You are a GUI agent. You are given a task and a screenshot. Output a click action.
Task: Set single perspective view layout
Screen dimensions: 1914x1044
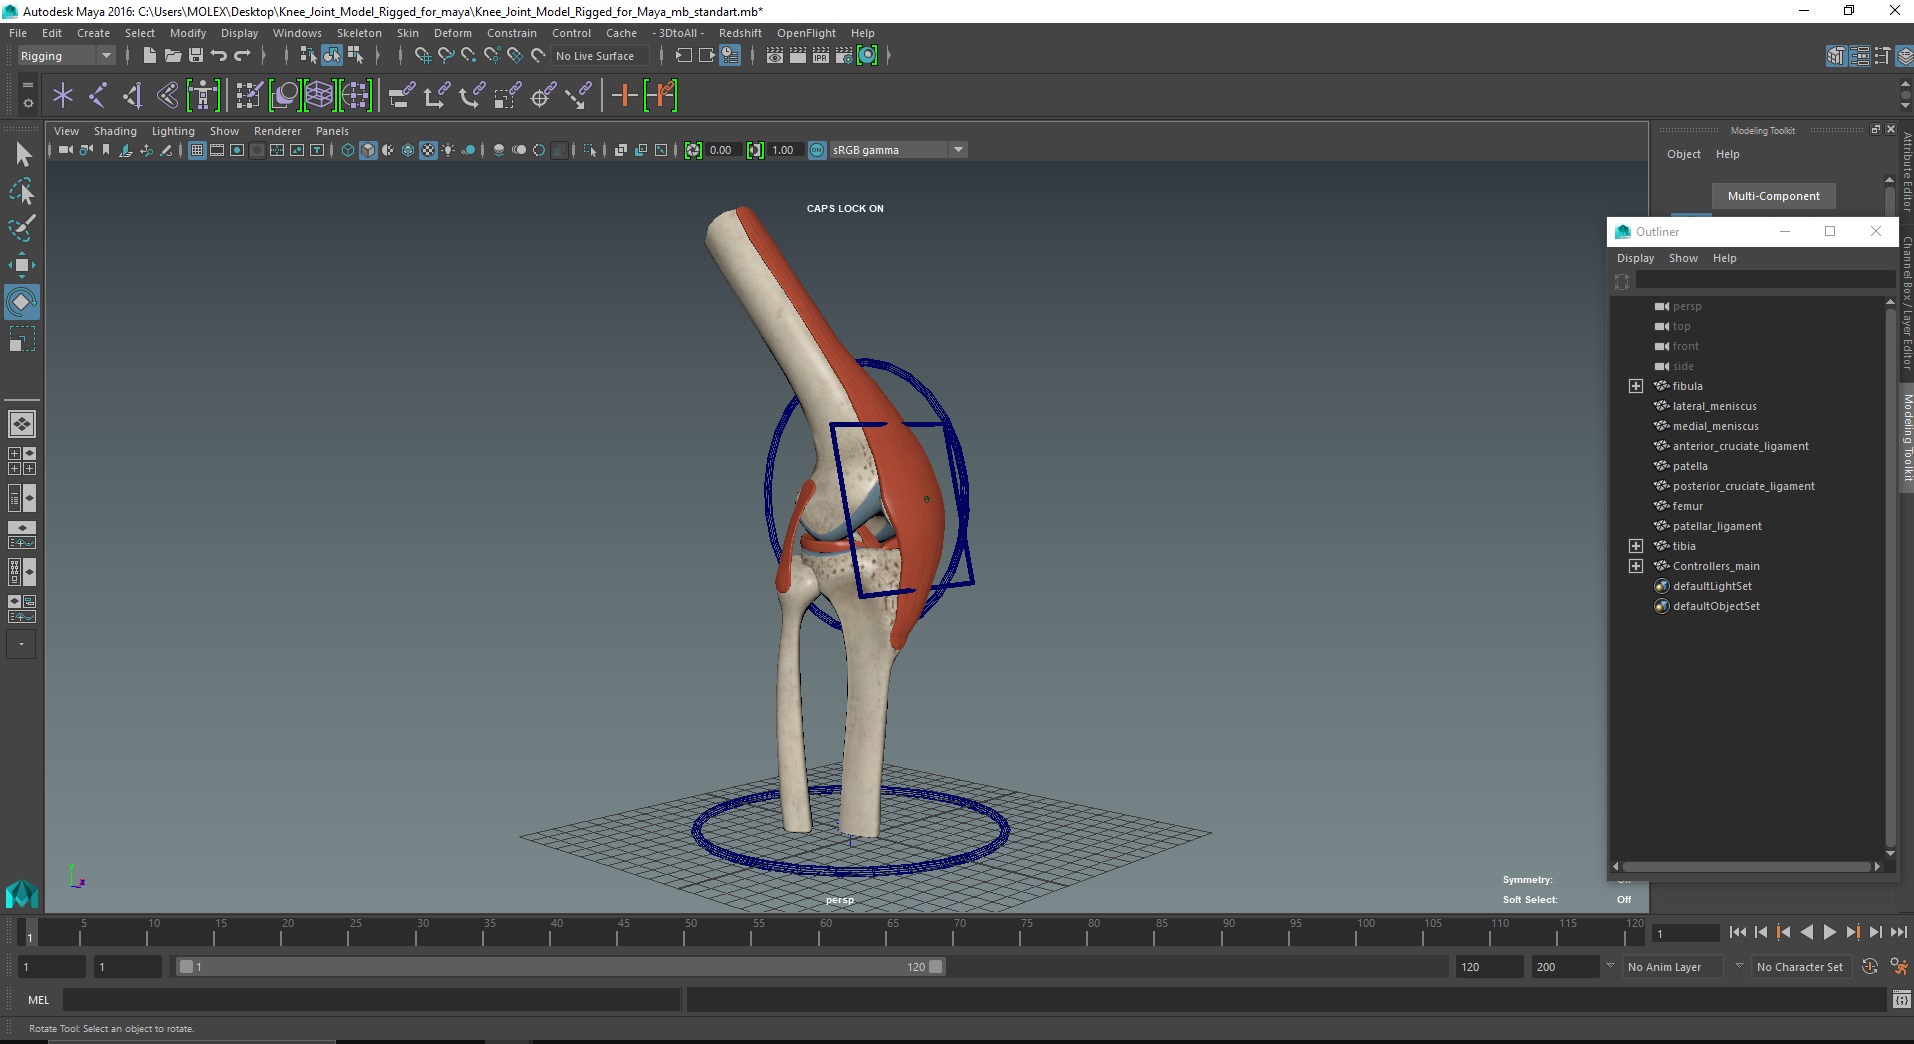(22, 424)
